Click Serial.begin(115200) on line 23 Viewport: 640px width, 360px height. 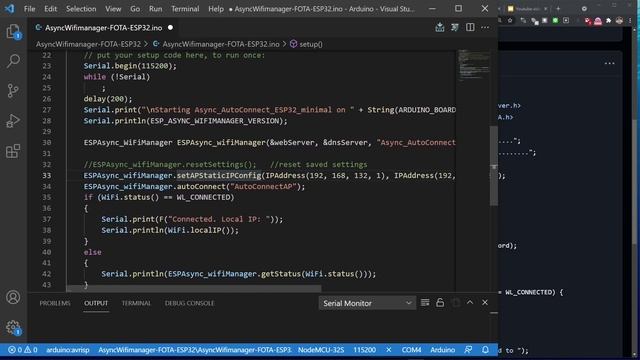pyautogui.click(x=130, y=66)
